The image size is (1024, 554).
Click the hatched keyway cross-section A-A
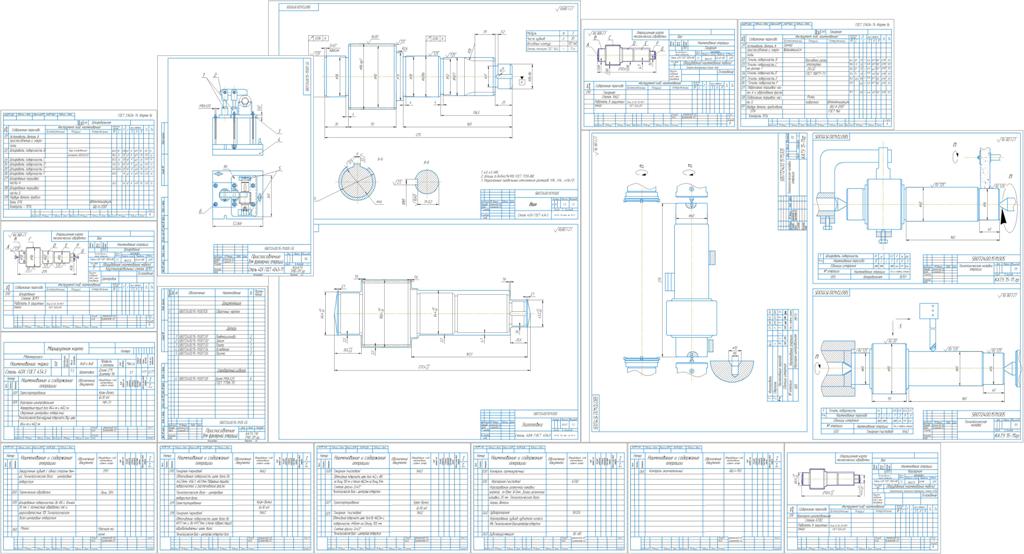click(x=358, y=181)
